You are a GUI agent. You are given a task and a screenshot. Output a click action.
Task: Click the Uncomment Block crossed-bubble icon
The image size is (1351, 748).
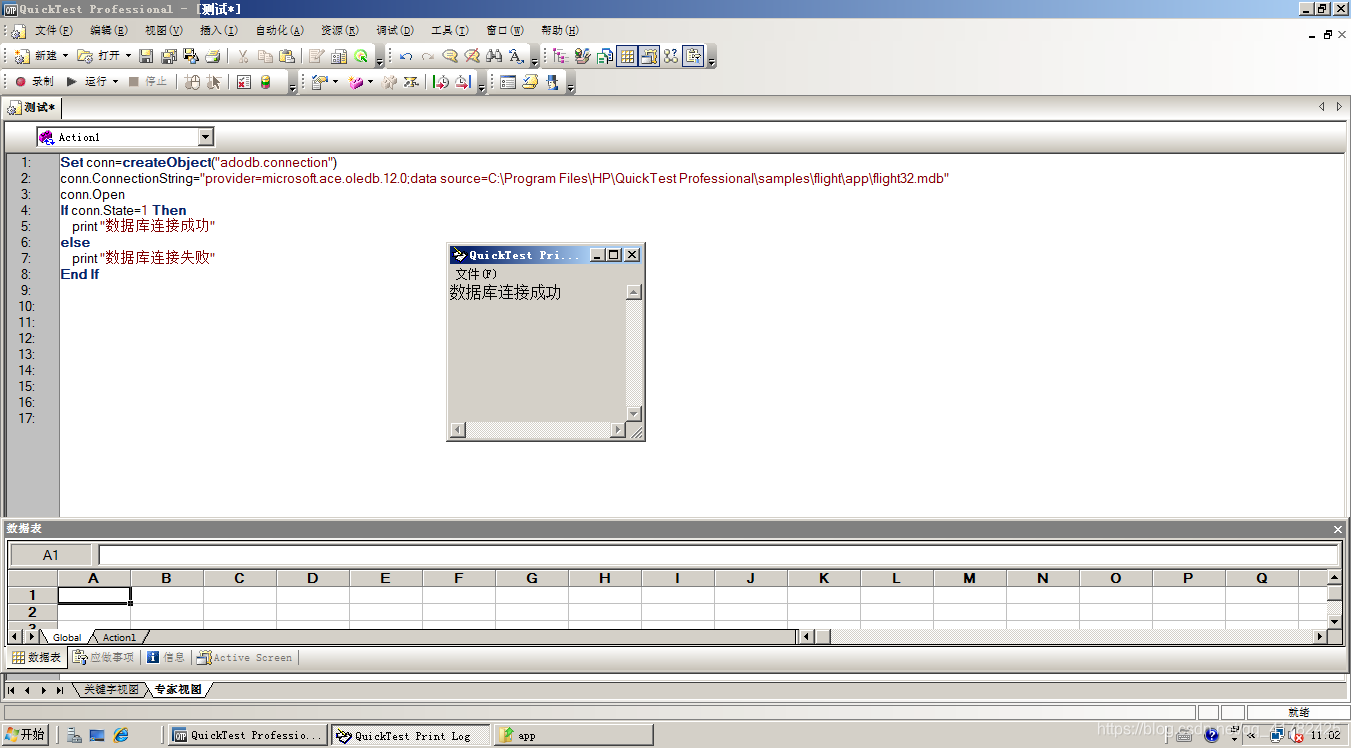[472, 56]
